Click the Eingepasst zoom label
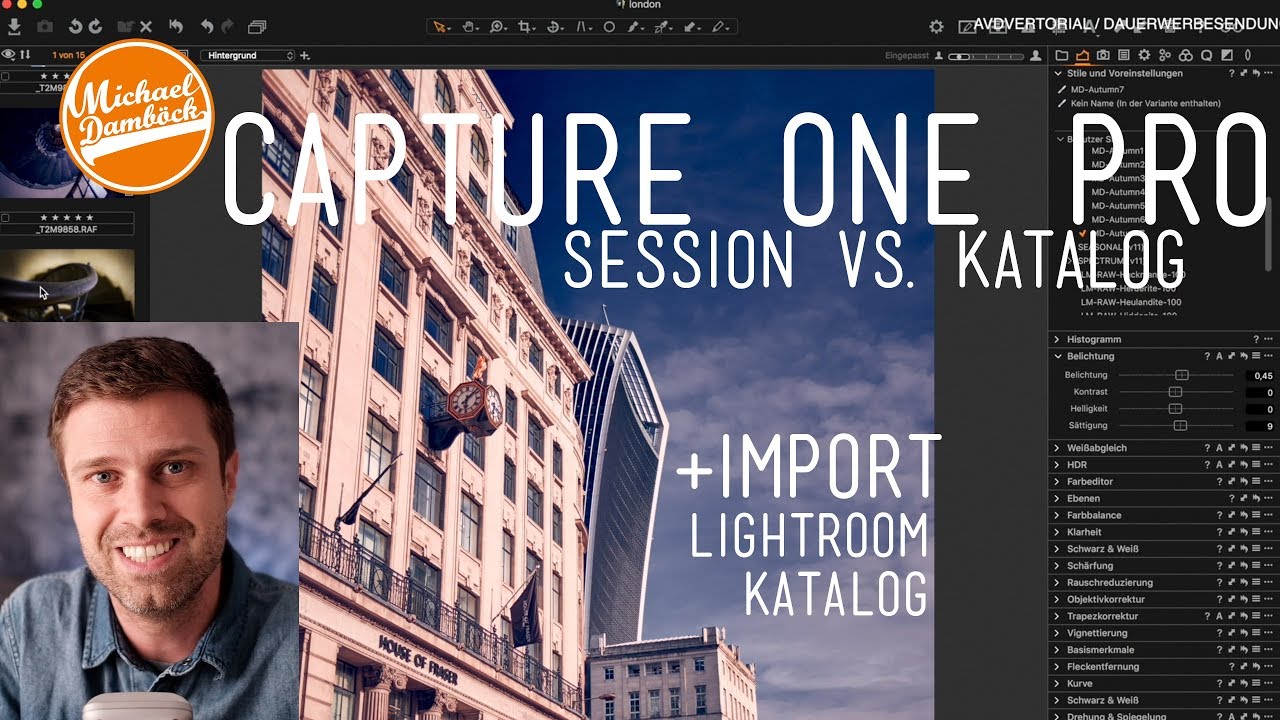This screenshot has width=1280, height=720. coord(907,56)
